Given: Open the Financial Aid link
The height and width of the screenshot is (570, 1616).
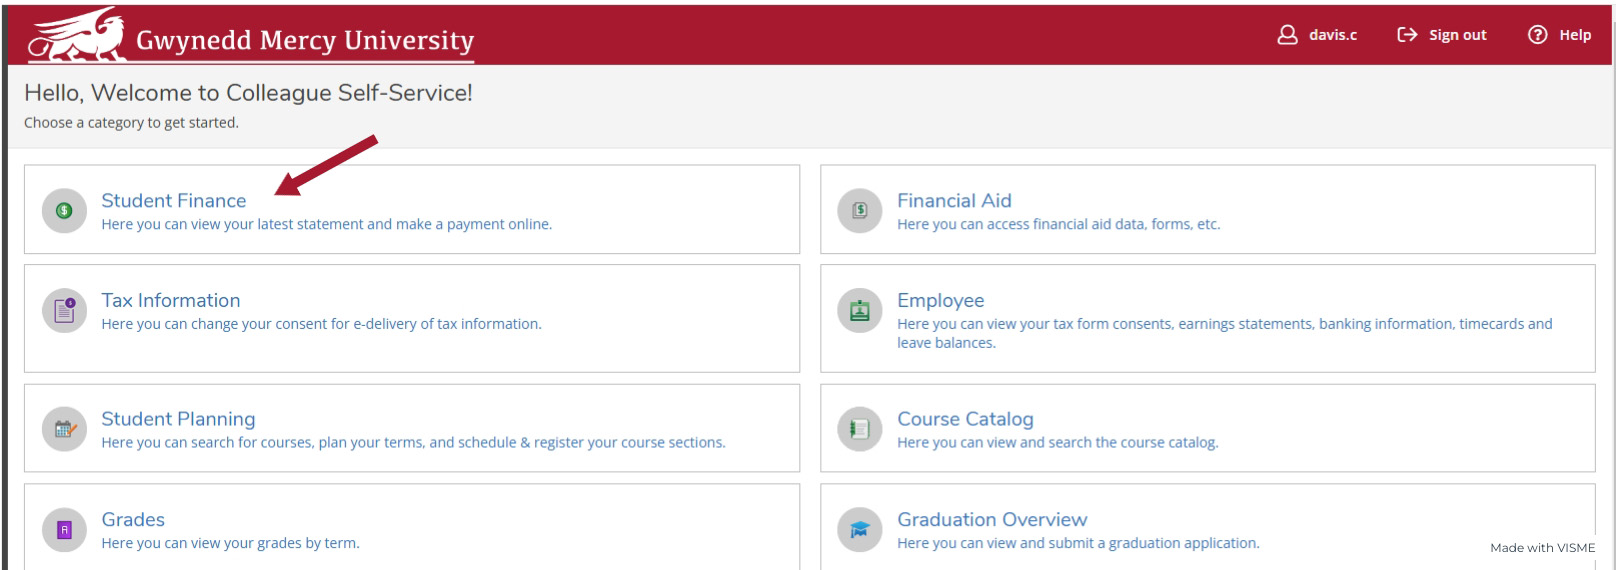Looking at the screenshot, I should click(x=954, y=200).
